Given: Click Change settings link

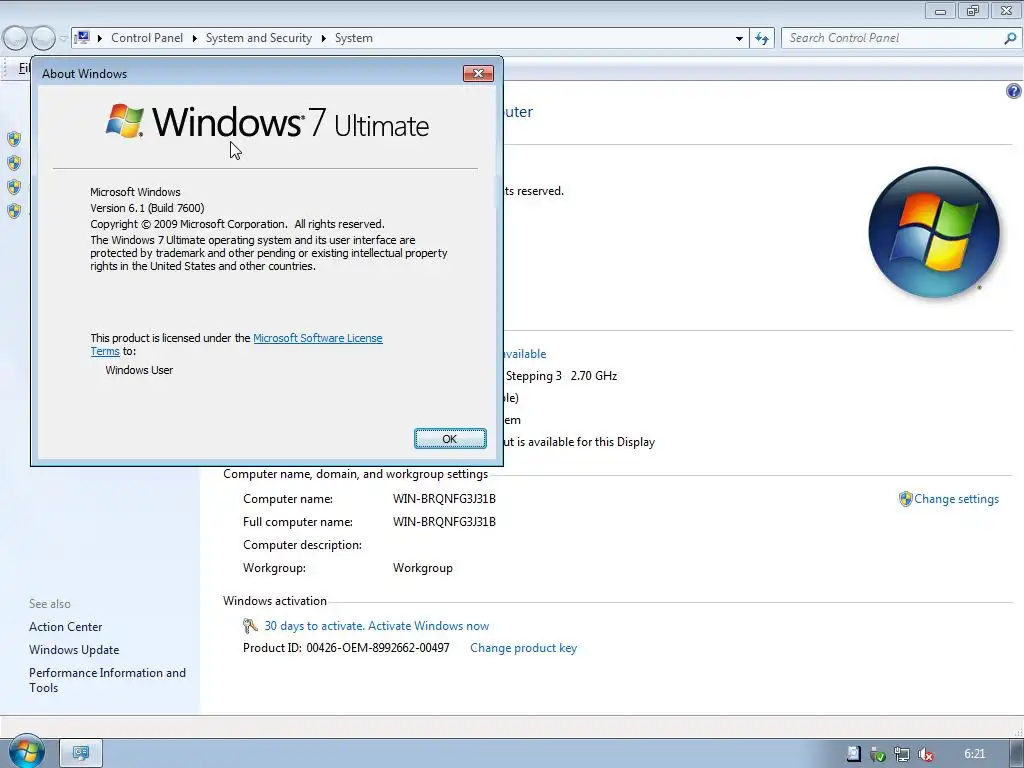Looking at the screenshot, I should click(x=956, y=499).
